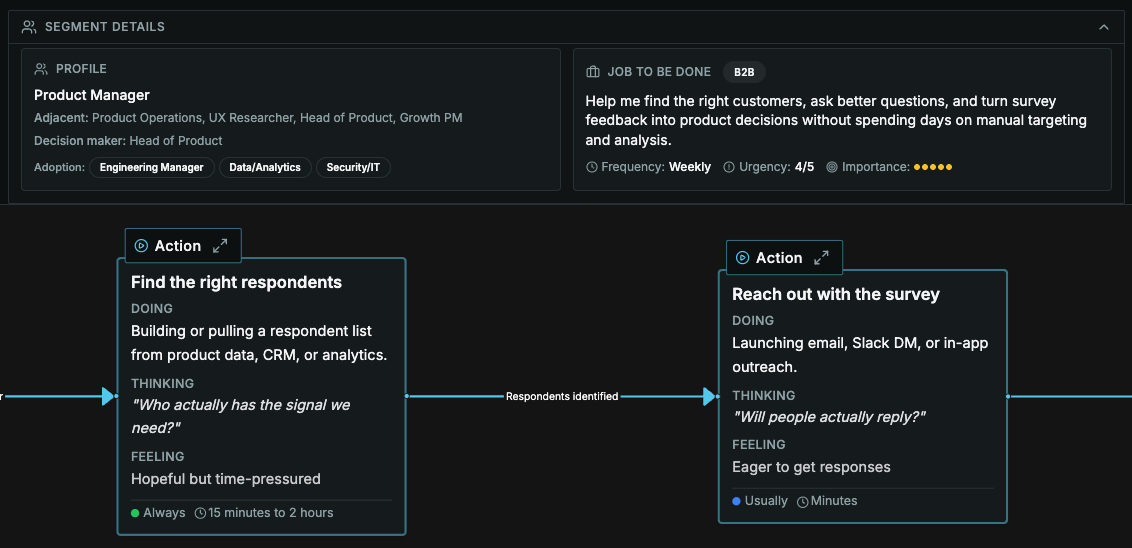
Task: Click the SEGMENT DETAILS header text
Action: pyautogui.click(x=105, y=27)
